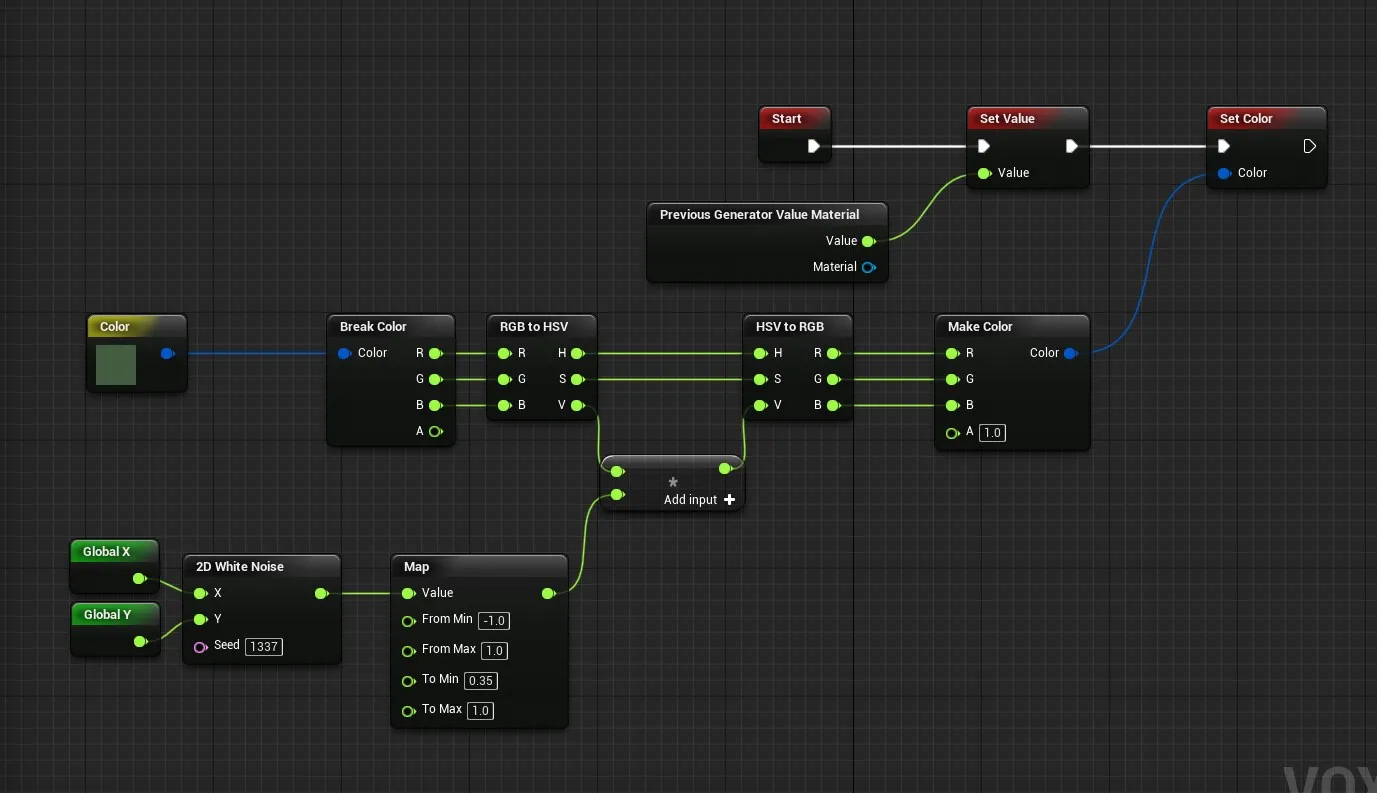Click the Add input plus on multiply node
Image resolution: width=1377 pixels, height=793 pixels.
tap(729, 500)
